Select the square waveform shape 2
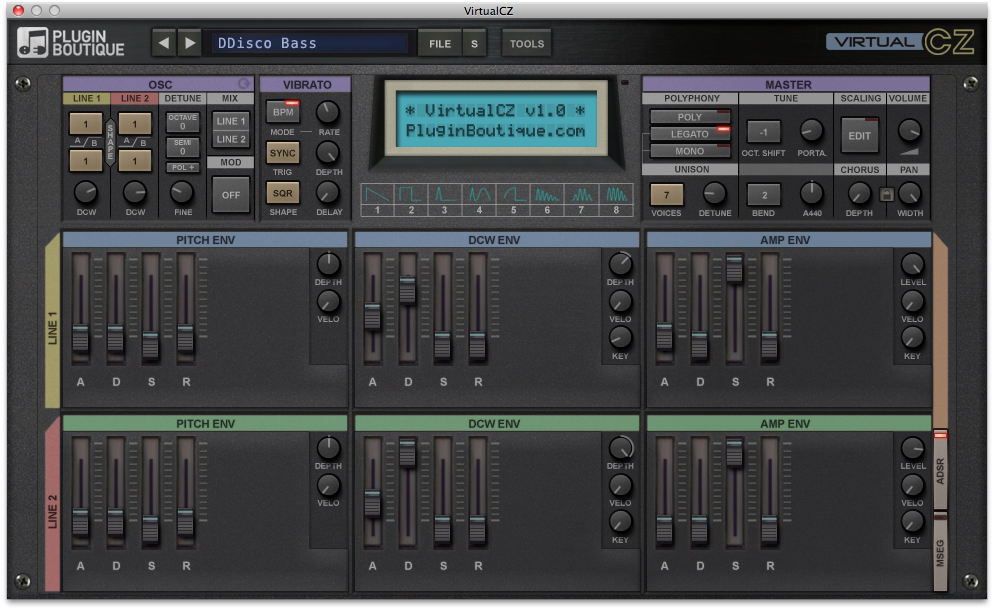Image resolution: width=994 pixels, height=610 pixels. pos(411,193)
